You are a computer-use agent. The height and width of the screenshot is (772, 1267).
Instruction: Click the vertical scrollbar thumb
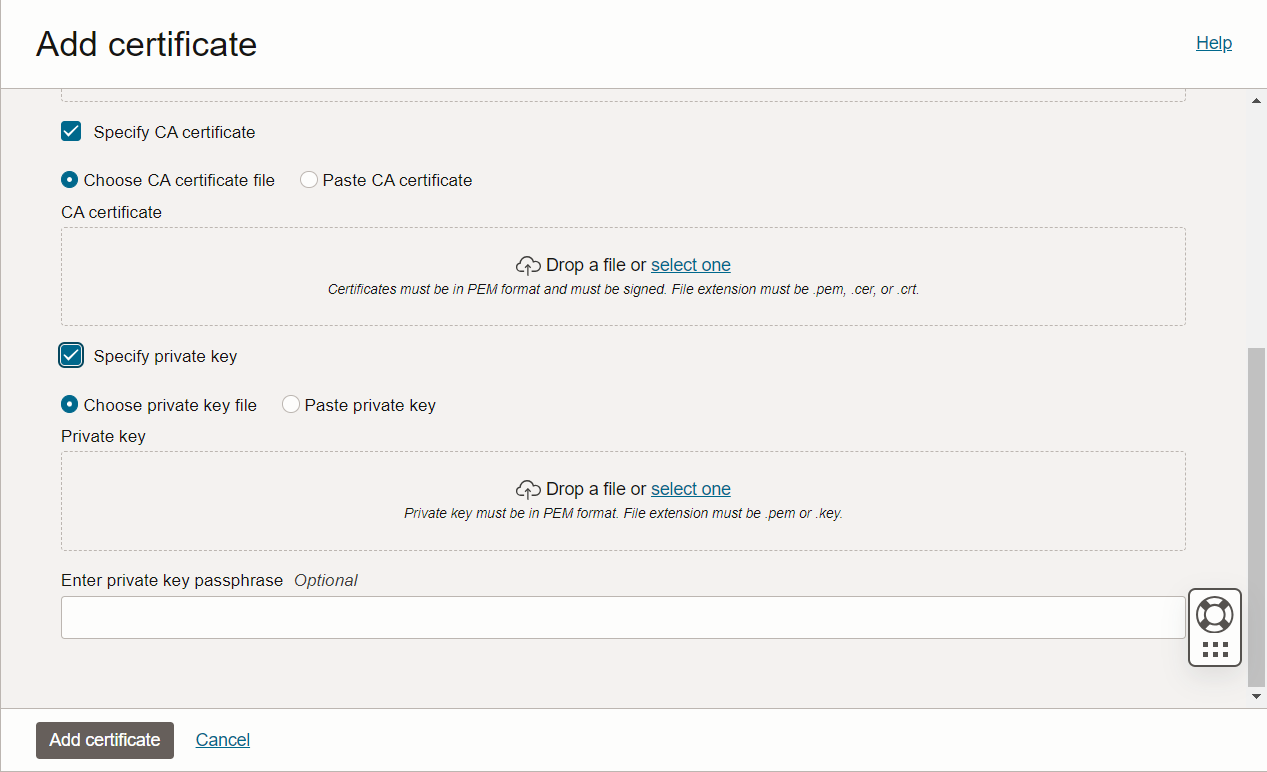(x=1257, y=517)
